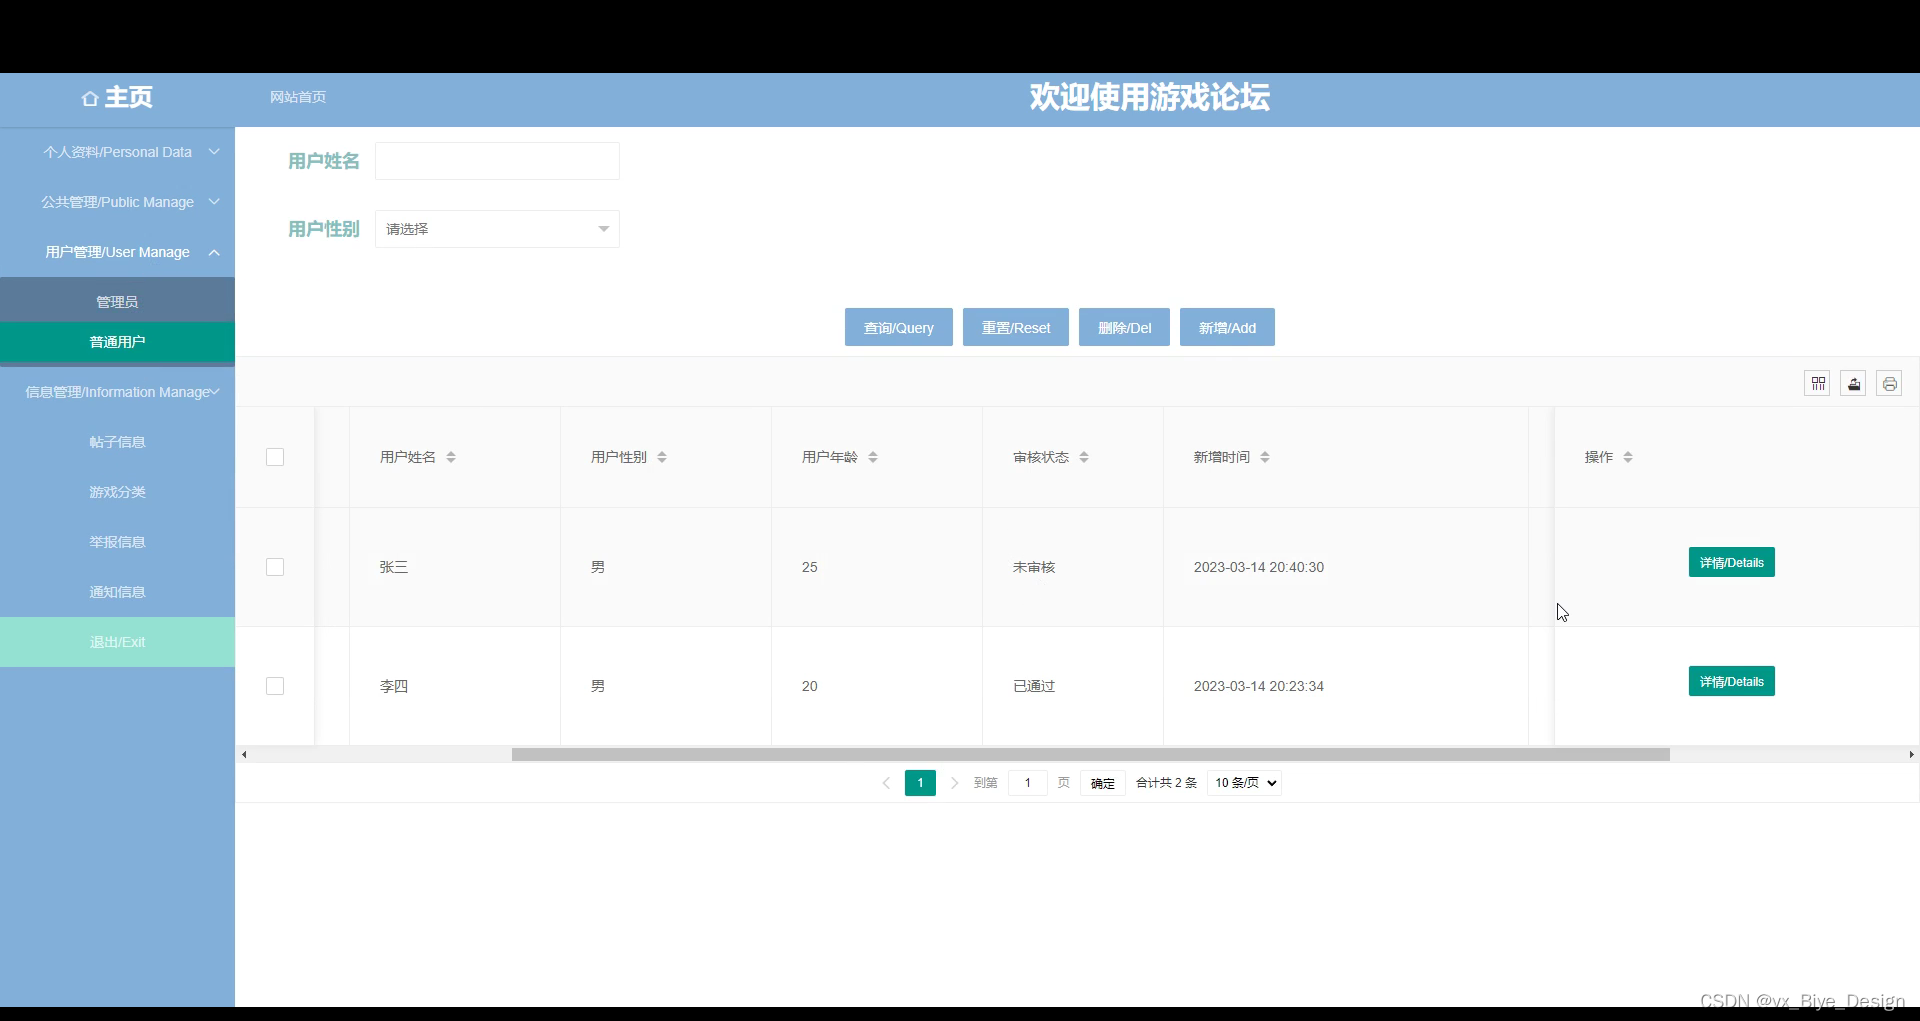Screen dimensions: 1920x1021
Task: Focus the jump-to-page number input
Action: tap(1027, 783)
